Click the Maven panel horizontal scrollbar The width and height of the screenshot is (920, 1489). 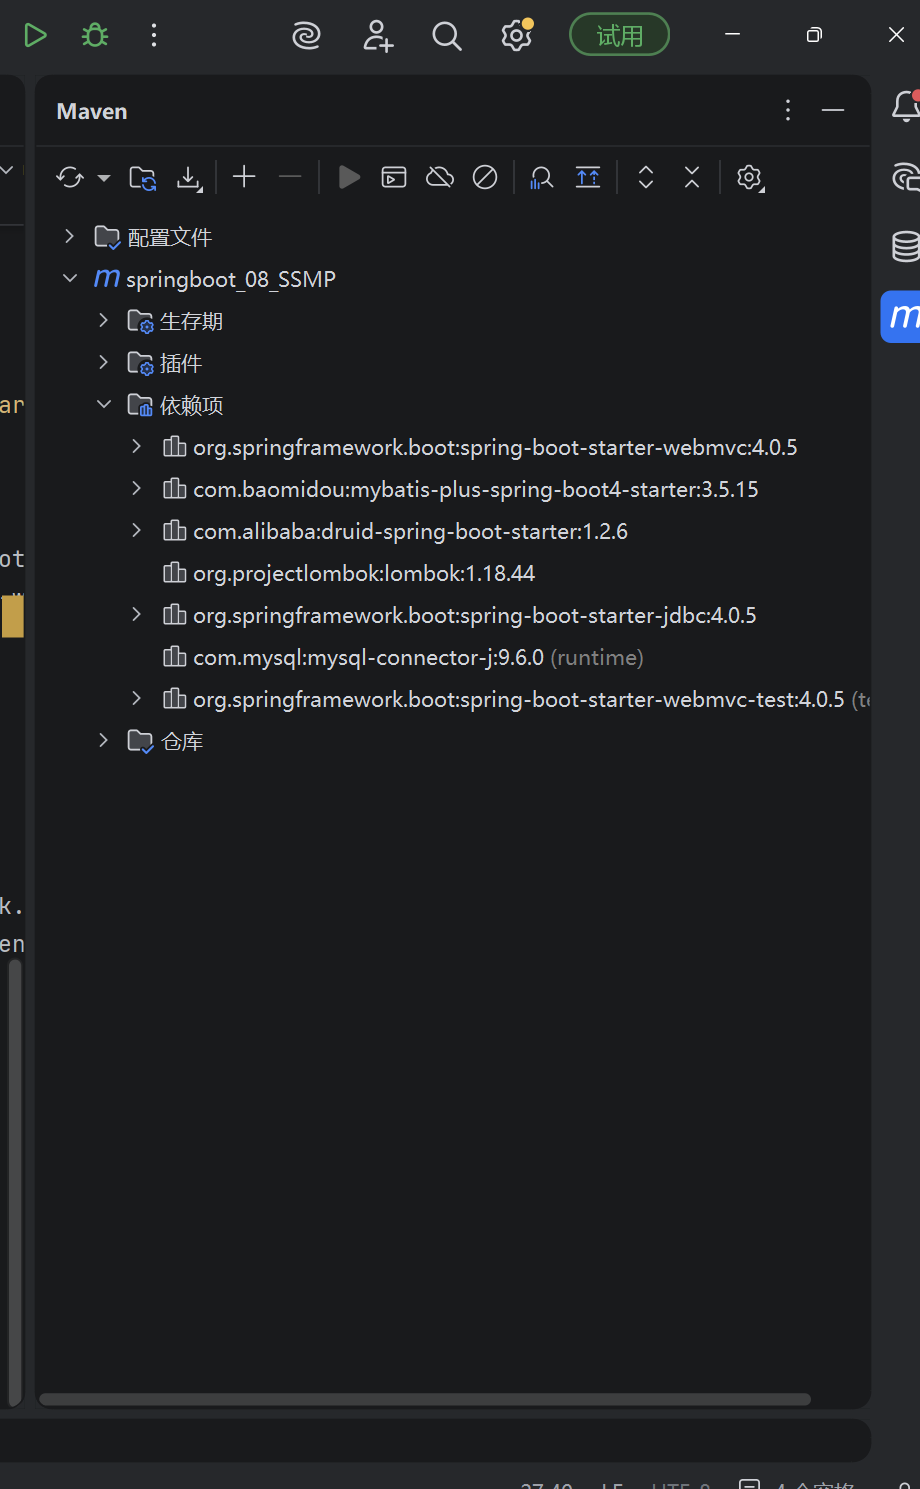coord(425,1399)
